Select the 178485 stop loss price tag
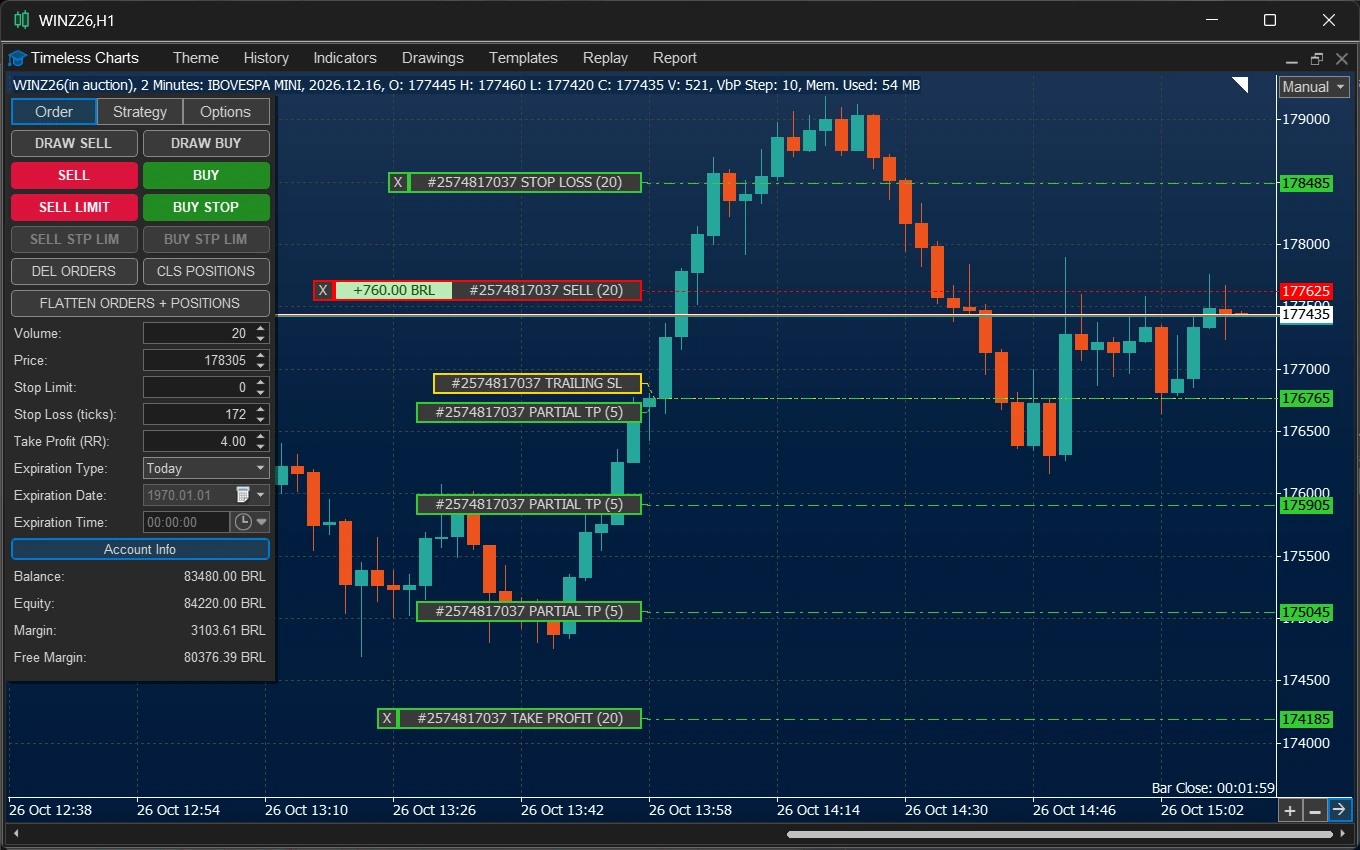This screenshot has width=1360, height=850. coord(1306,183)
